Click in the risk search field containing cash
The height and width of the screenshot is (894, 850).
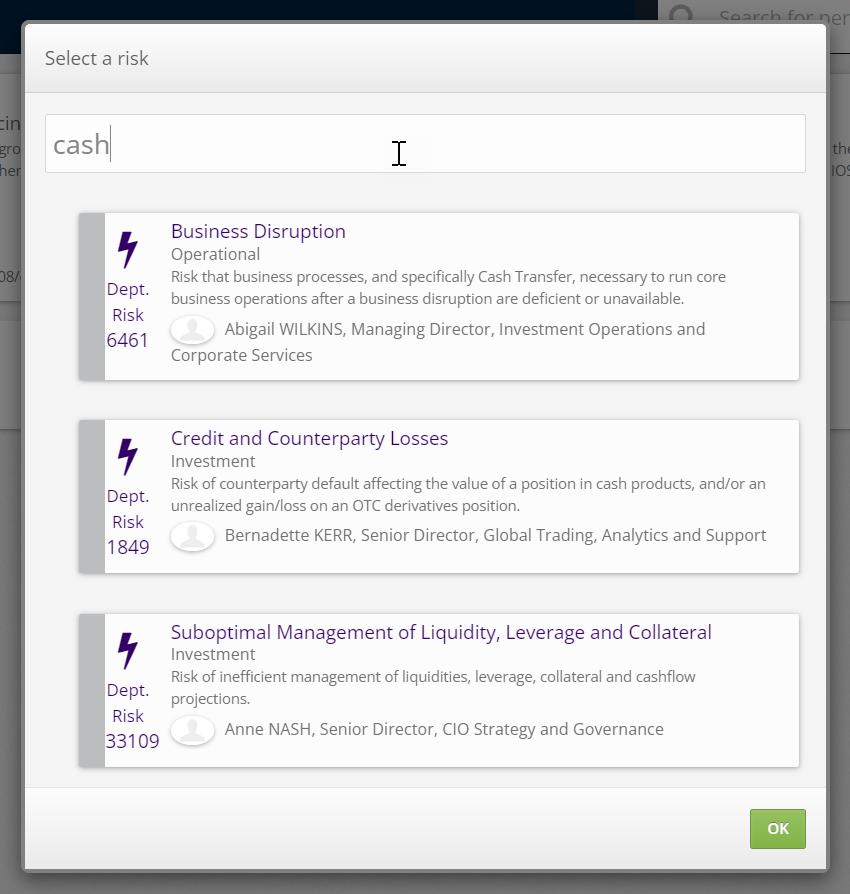point(425,144)
